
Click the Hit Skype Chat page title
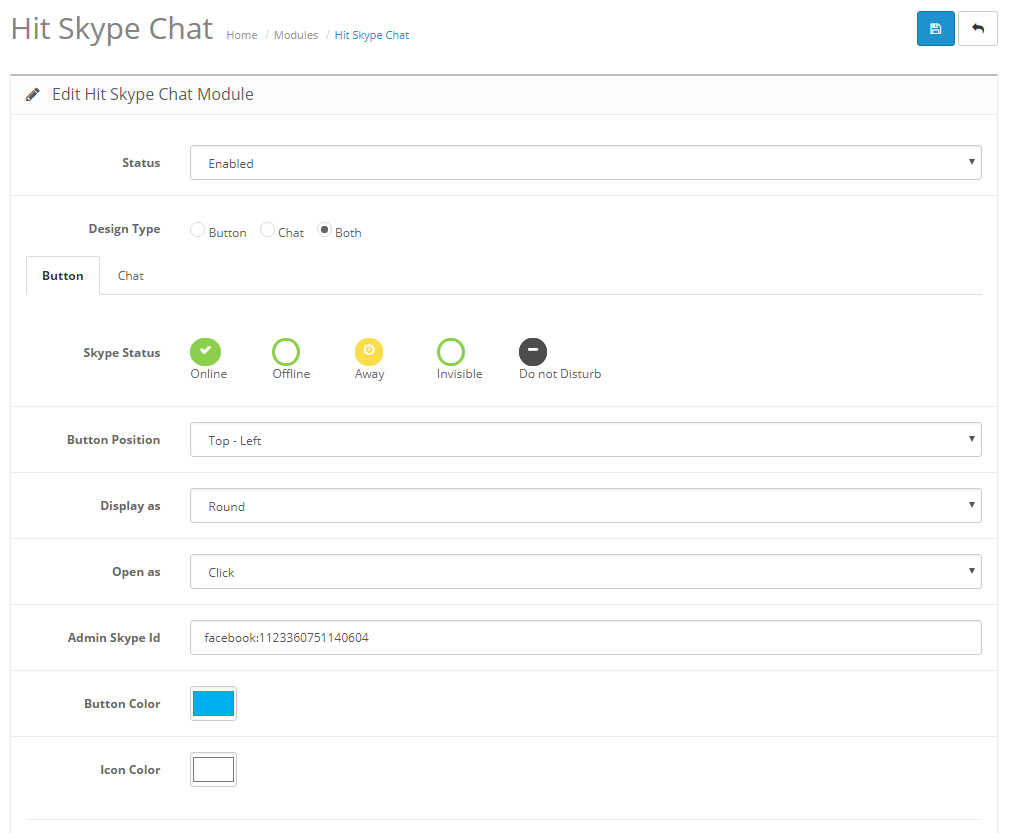[112, 29]
